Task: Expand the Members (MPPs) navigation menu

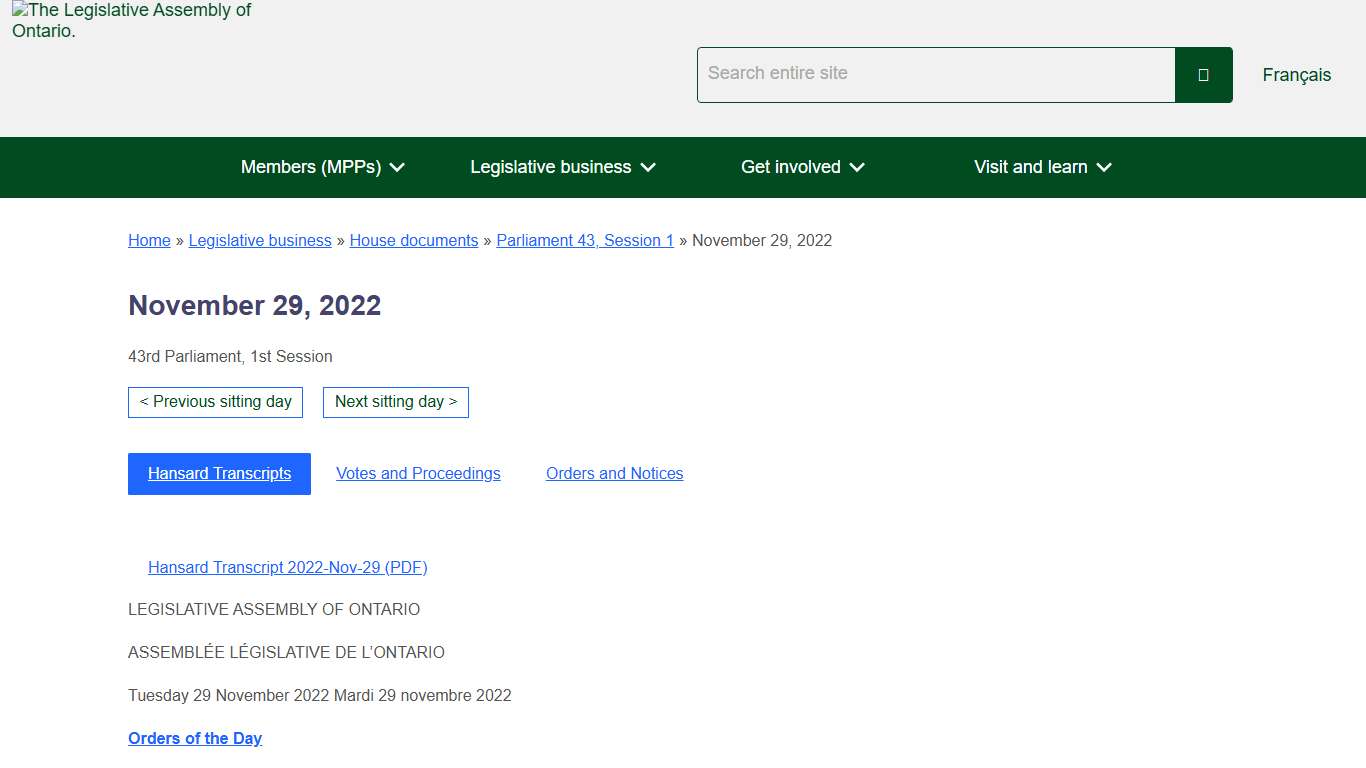Action: coord(322,167)
